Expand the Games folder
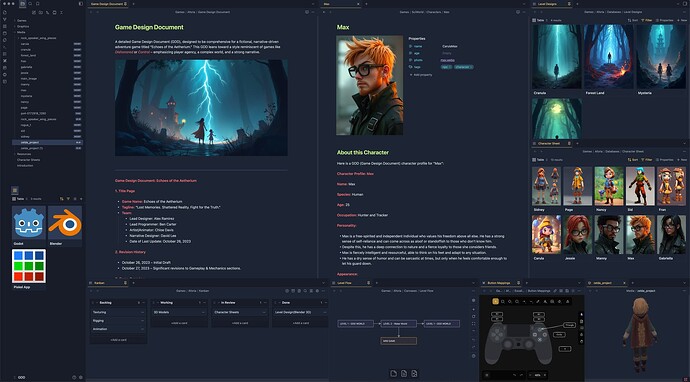The image size is (690, 382). pyautogui.click(x=21, y=20)
